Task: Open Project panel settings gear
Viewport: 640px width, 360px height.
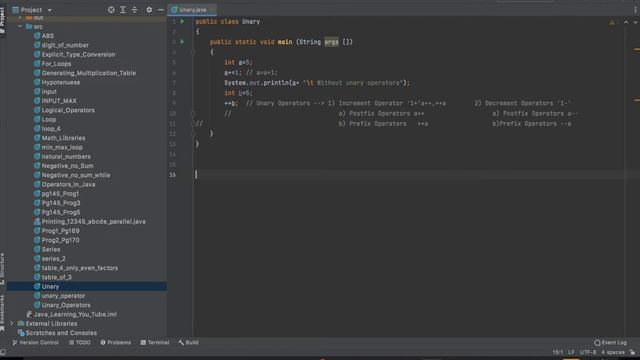Action: (149, 10)
